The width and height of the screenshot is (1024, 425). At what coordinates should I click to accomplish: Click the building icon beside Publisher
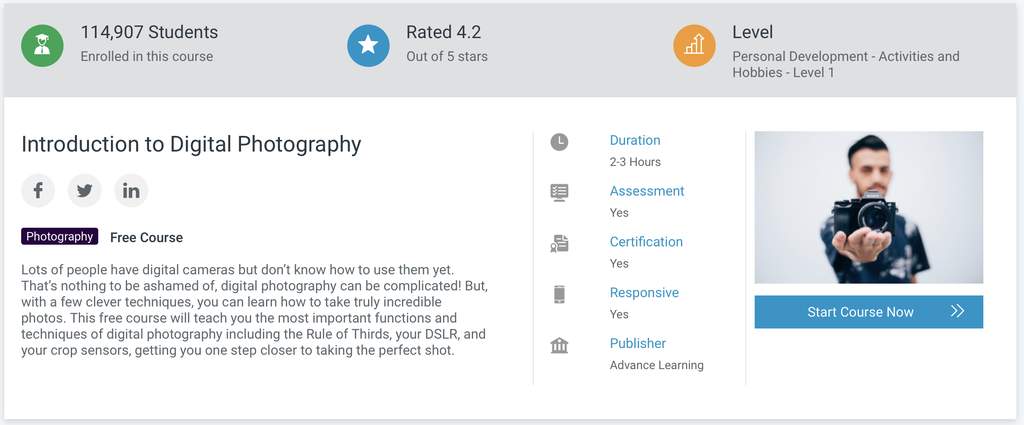coord(559,345)
